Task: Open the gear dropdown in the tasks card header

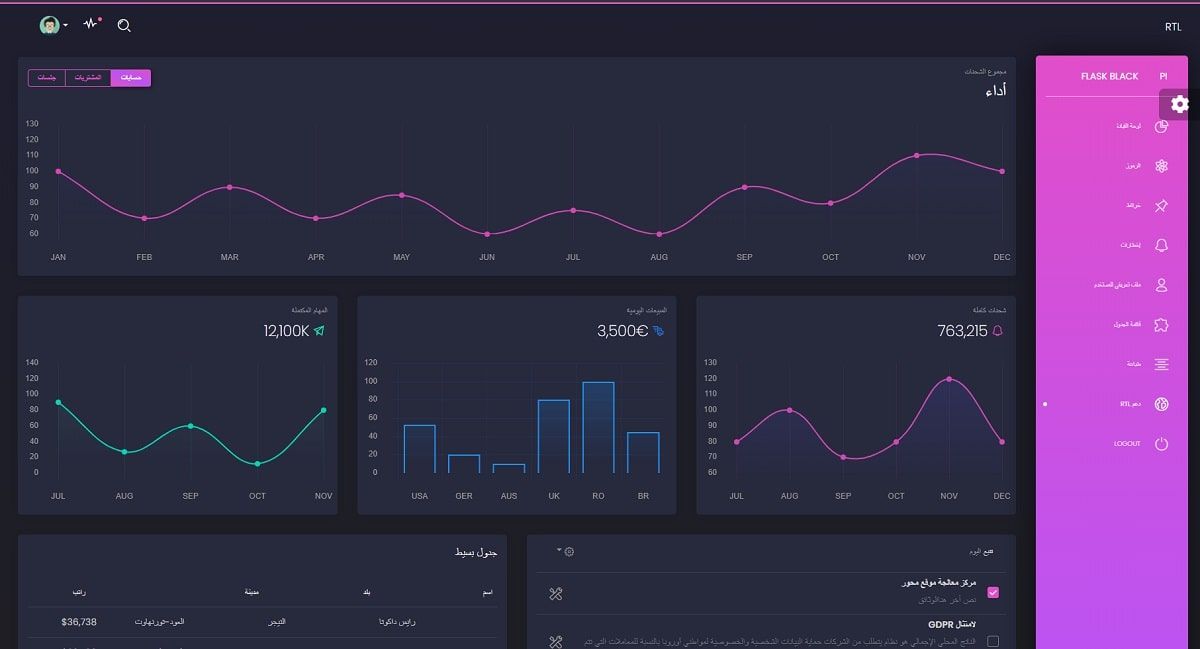Action: click(x=569, y=550)
